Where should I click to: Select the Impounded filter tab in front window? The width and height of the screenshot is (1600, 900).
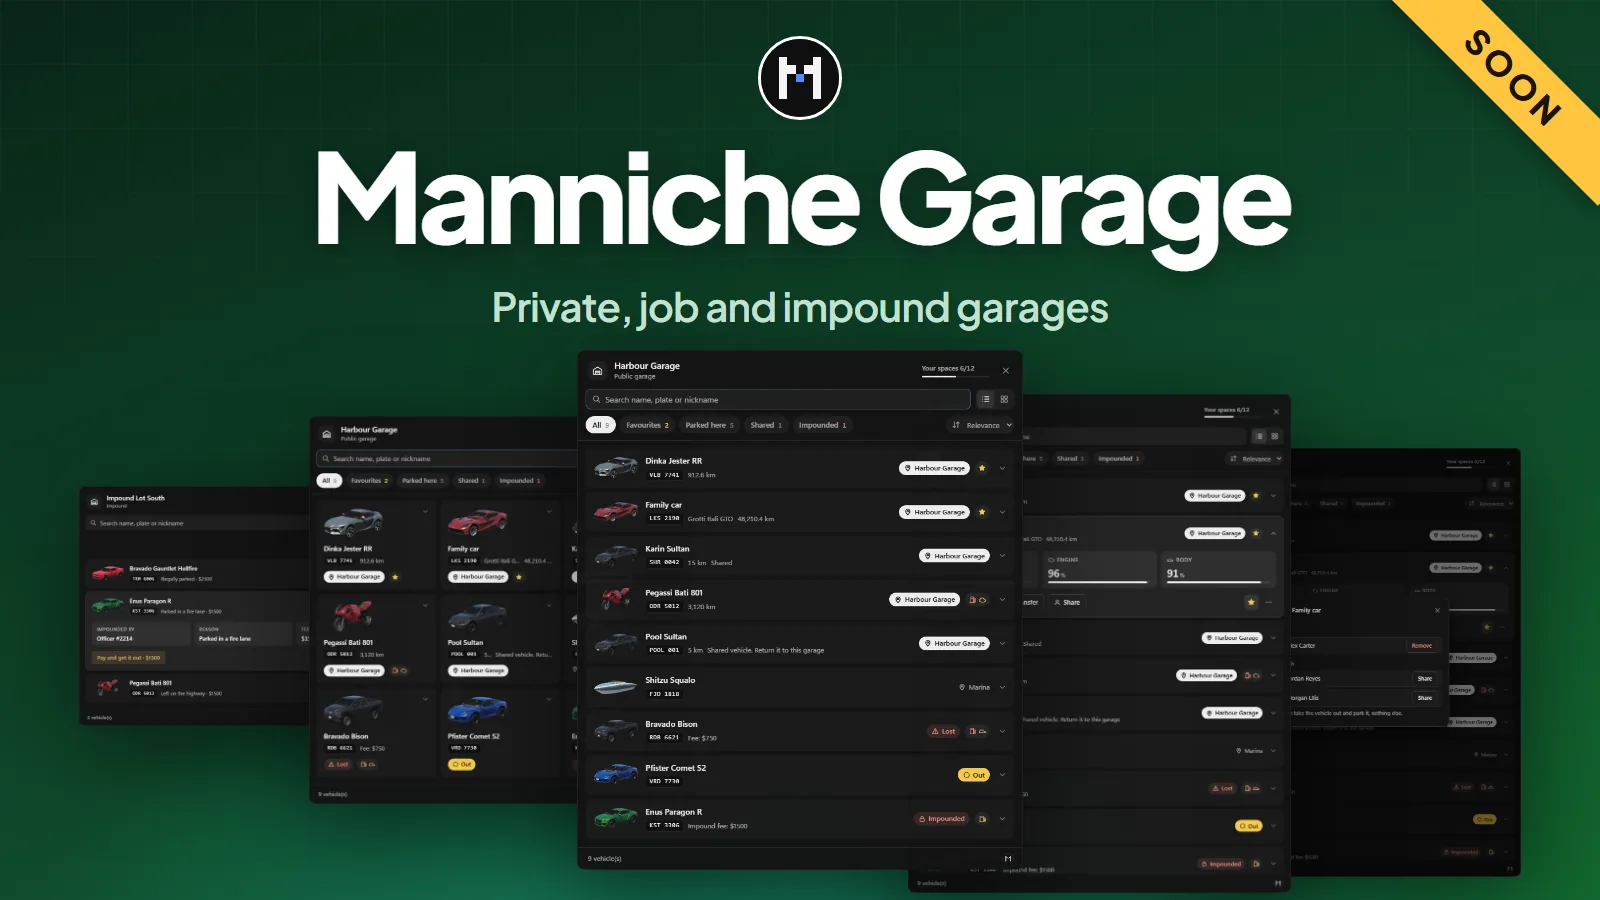pos(822,425)
